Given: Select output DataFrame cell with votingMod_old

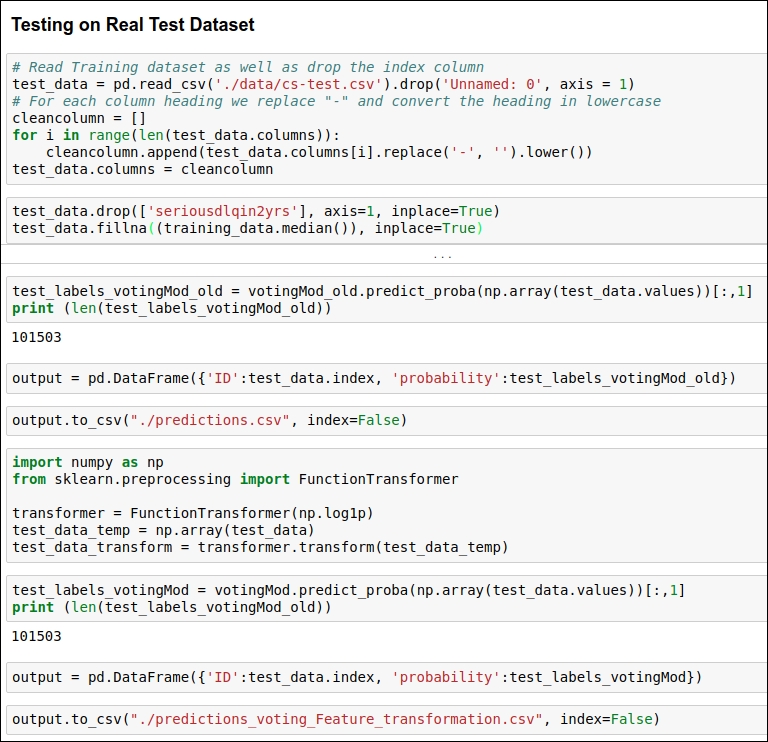Looking at the screenshot, I should pyautogui.click(x=386, y=379).
